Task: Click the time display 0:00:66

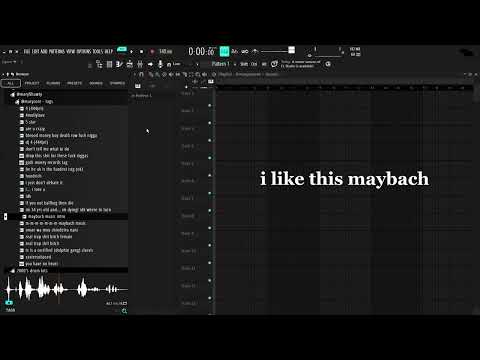Action: (202, 51)
